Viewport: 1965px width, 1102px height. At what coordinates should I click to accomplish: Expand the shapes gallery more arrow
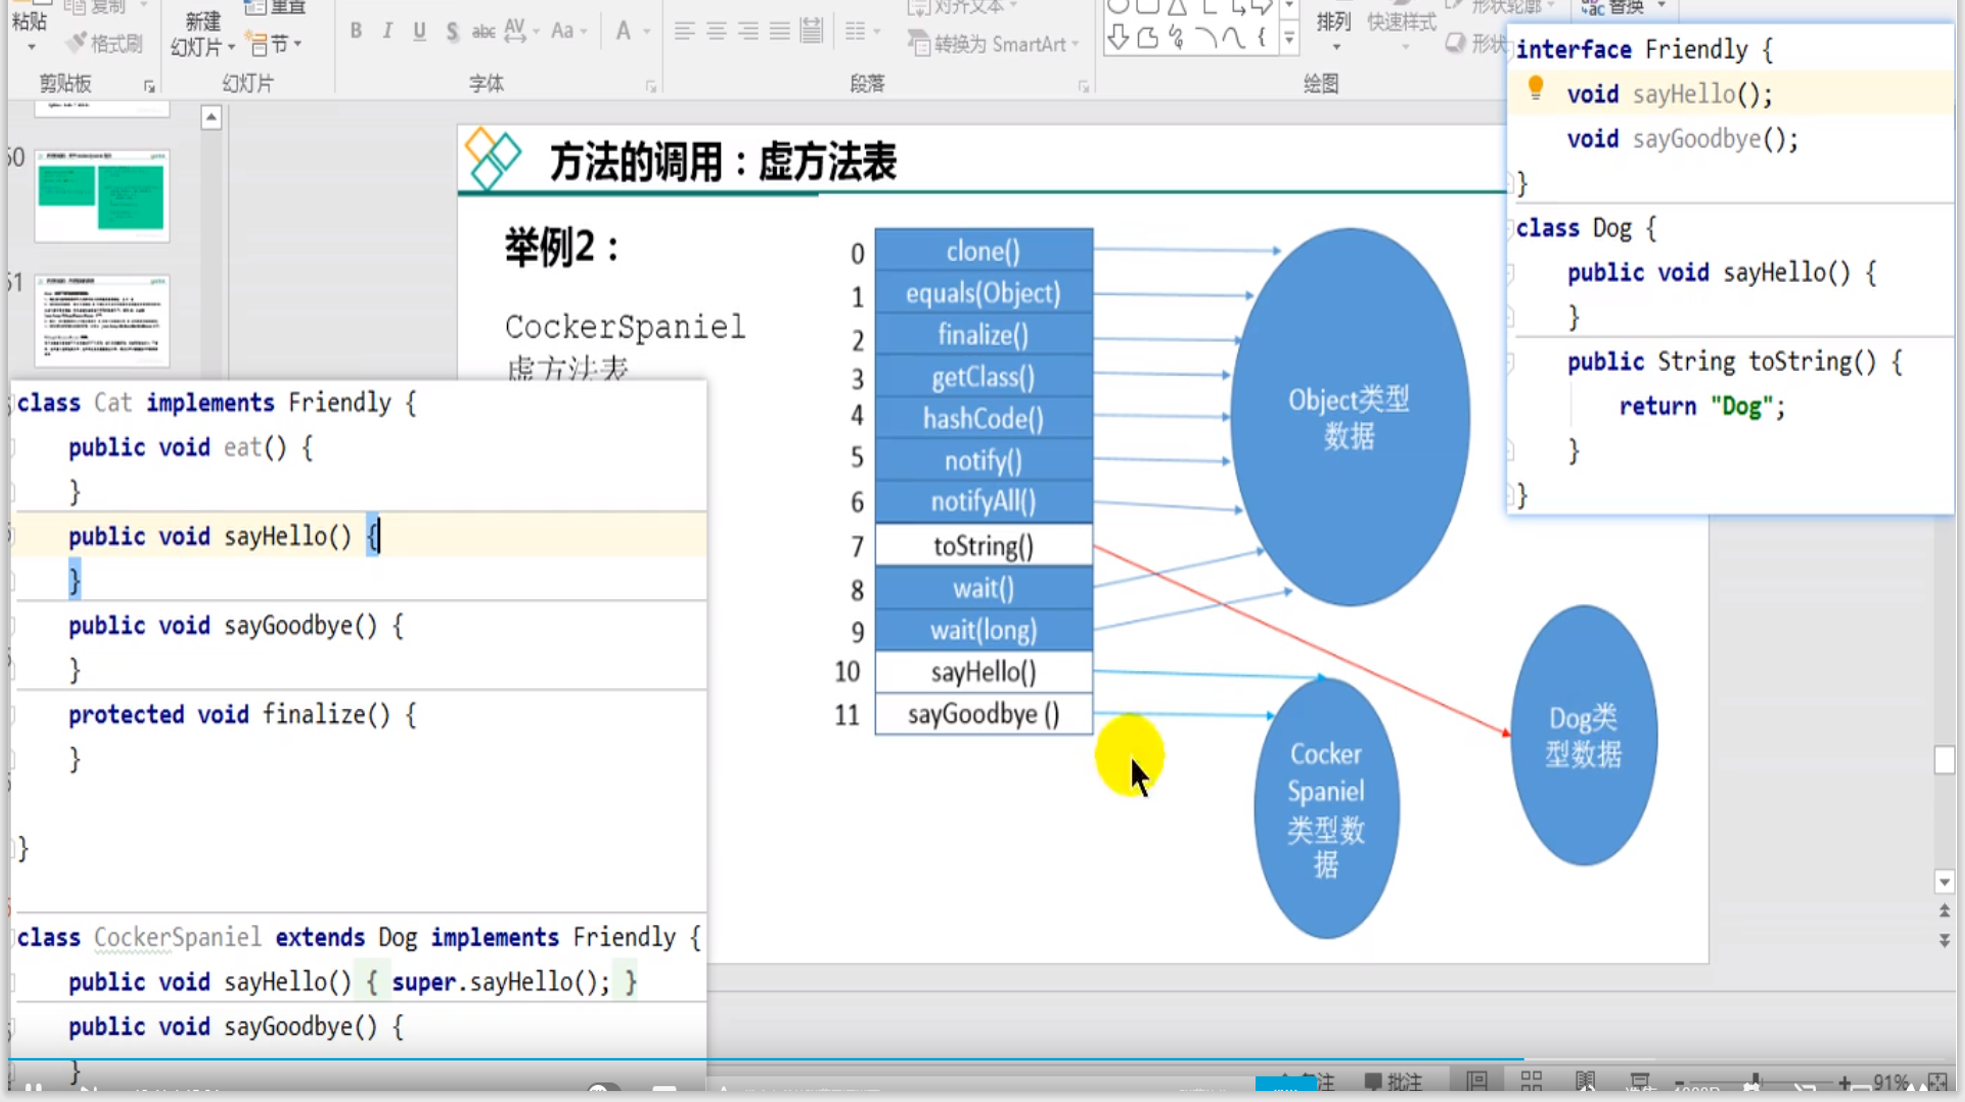pyautogui.click(x=1289, y=40)
